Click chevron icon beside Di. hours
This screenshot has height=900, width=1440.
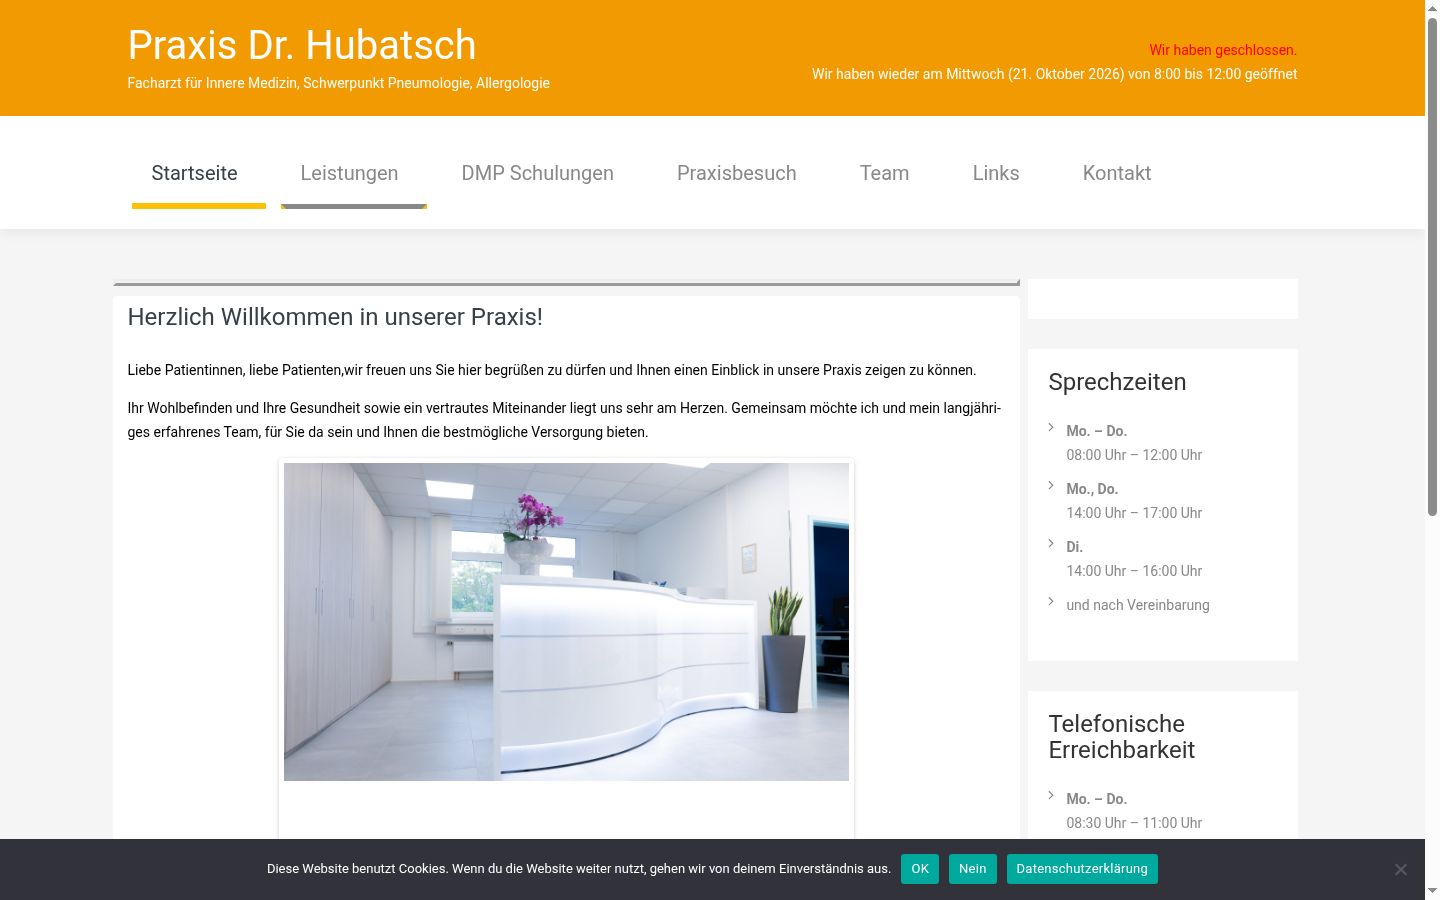[1051, 543]
